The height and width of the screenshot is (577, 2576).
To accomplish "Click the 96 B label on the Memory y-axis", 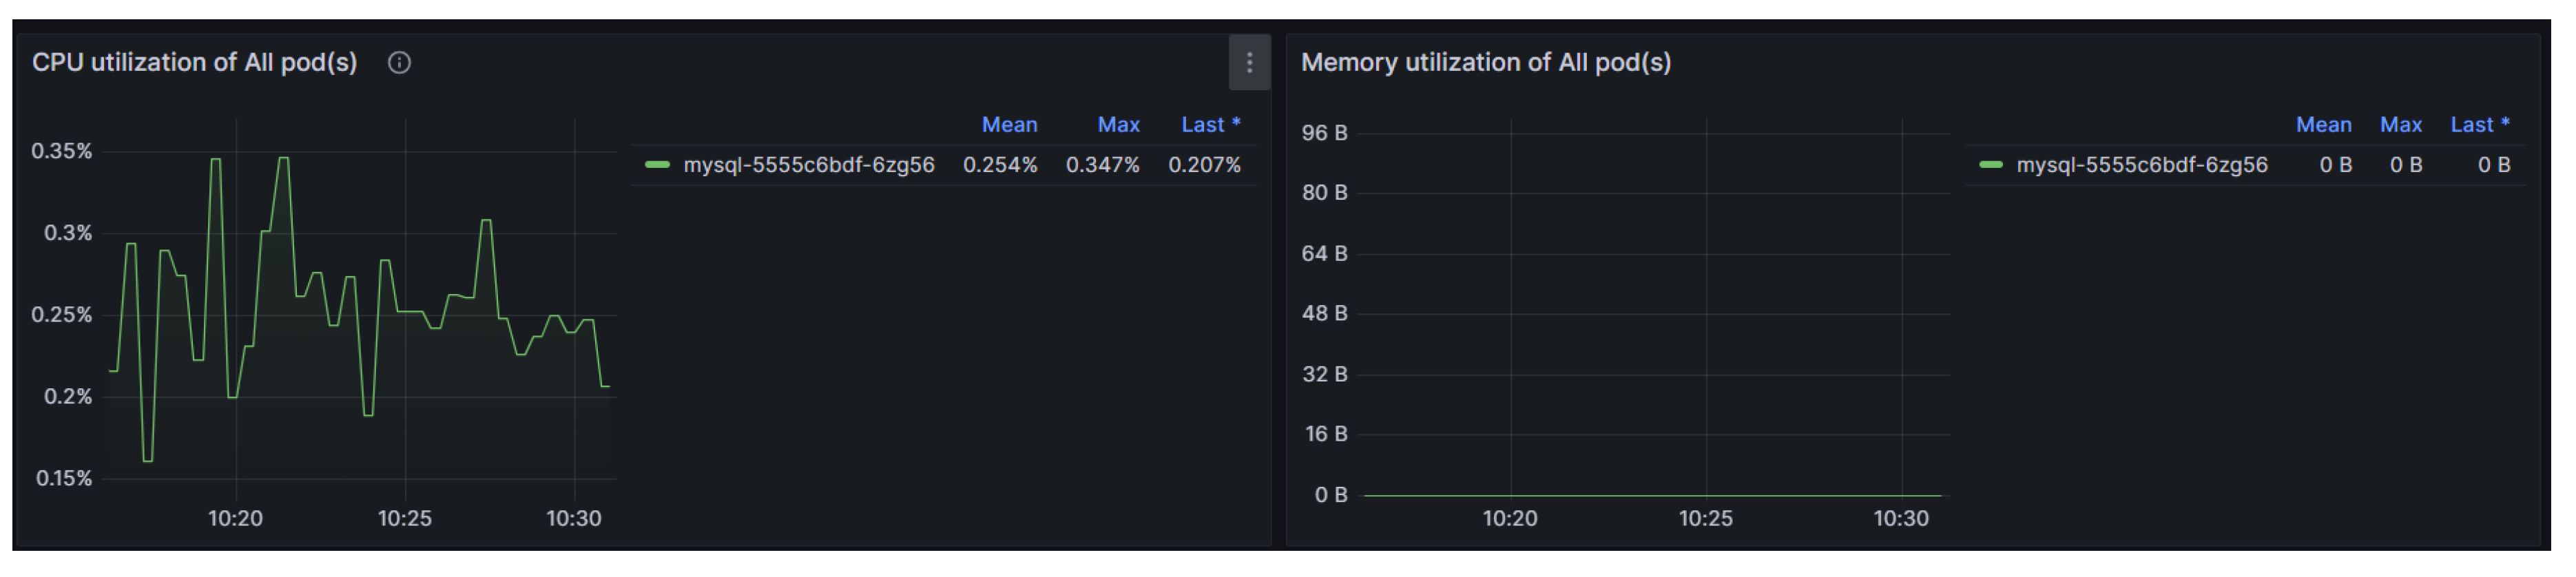I will [x=1324, y=133].
